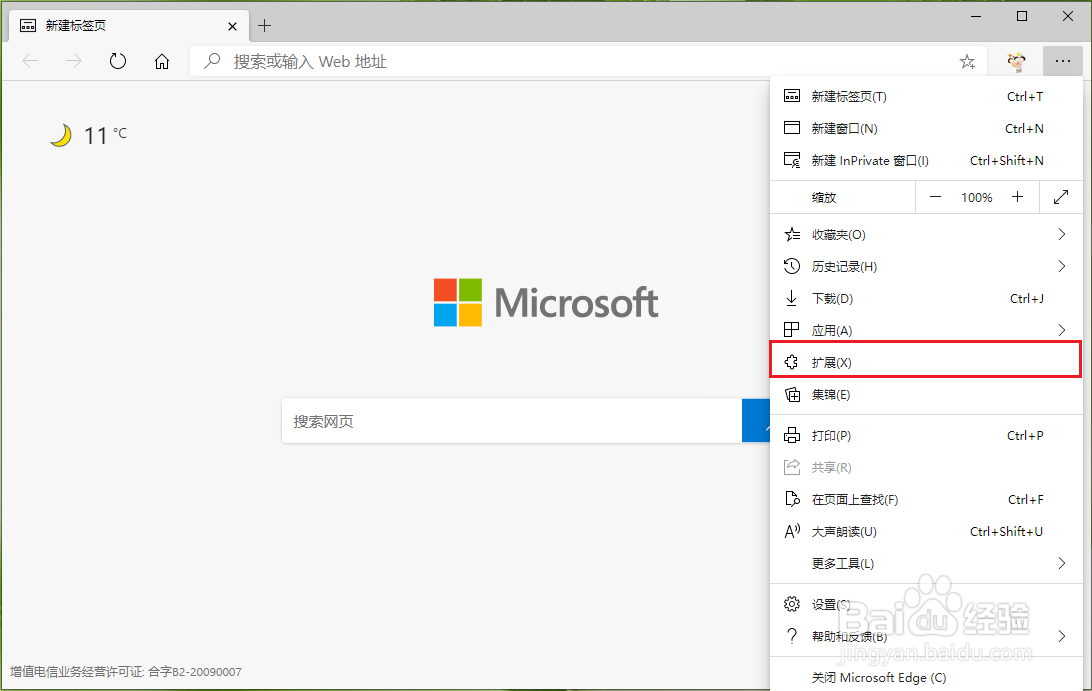Click the browser forward arrow

(74, 61)
